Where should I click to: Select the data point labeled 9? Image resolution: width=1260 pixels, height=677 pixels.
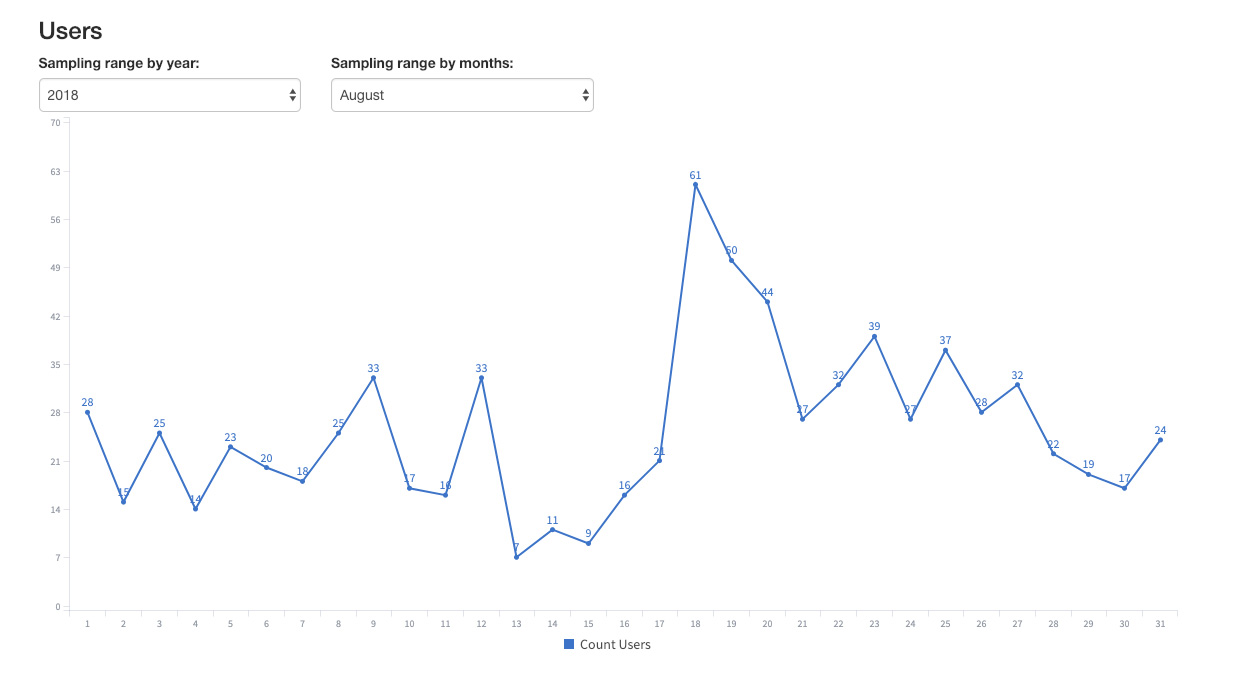(x=588, y=543)
